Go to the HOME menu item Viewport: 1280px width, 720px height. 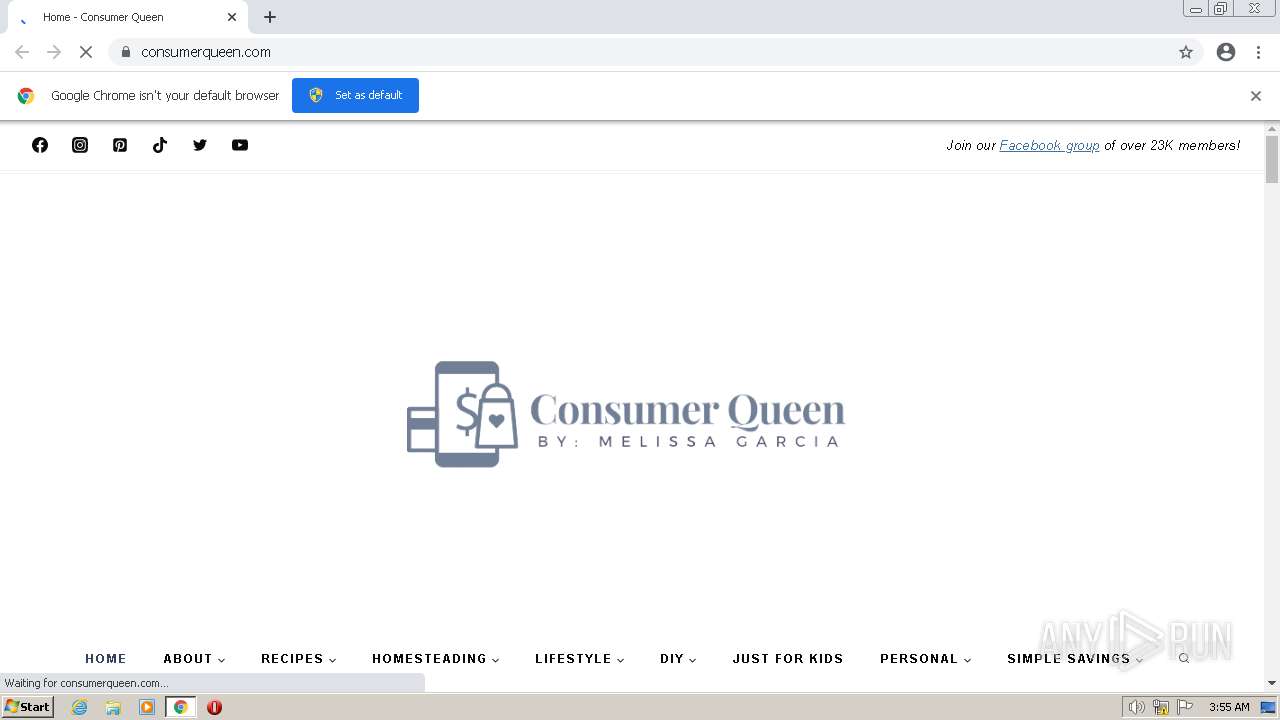click(106, 658)
